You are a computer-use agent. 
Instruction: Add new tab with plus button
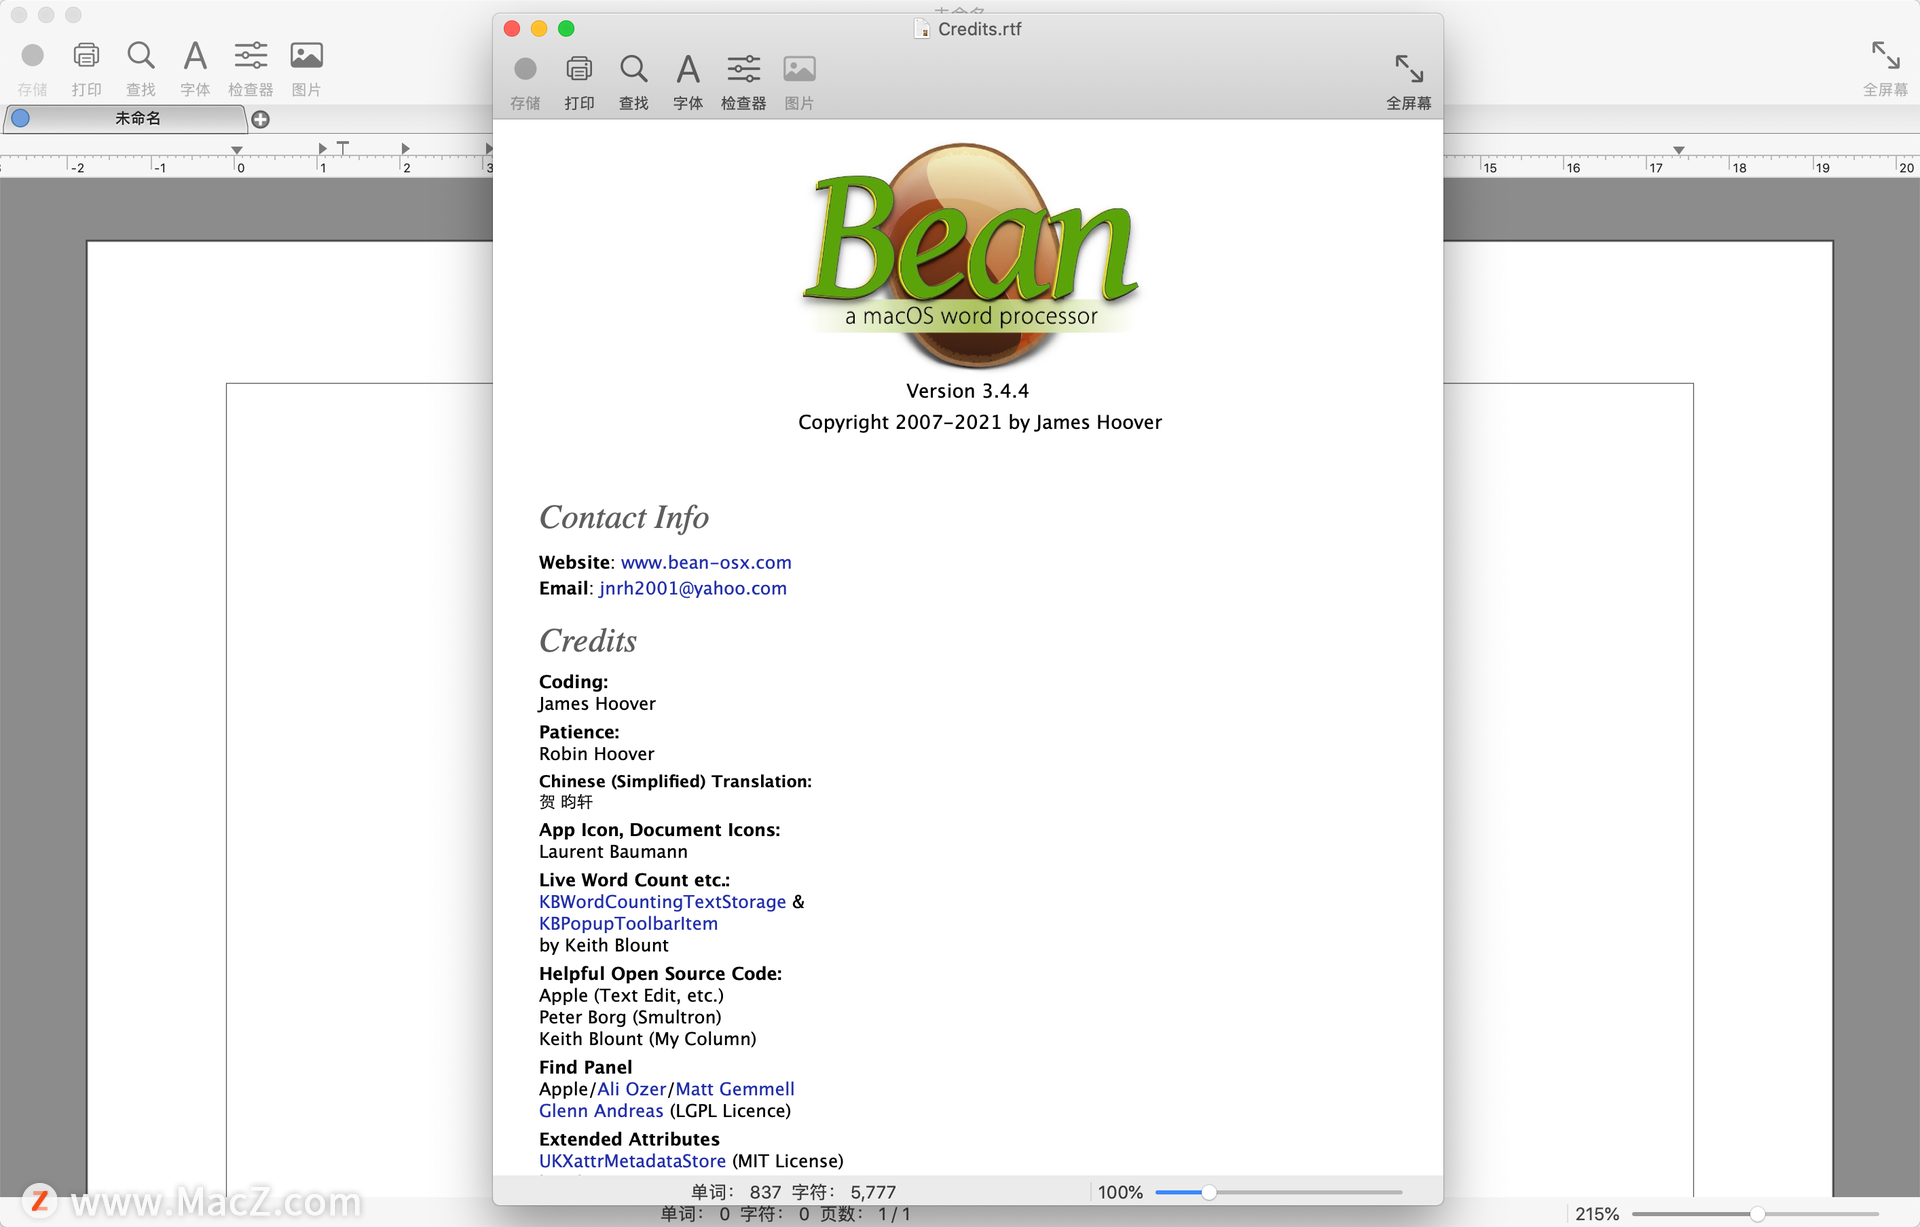261,120
